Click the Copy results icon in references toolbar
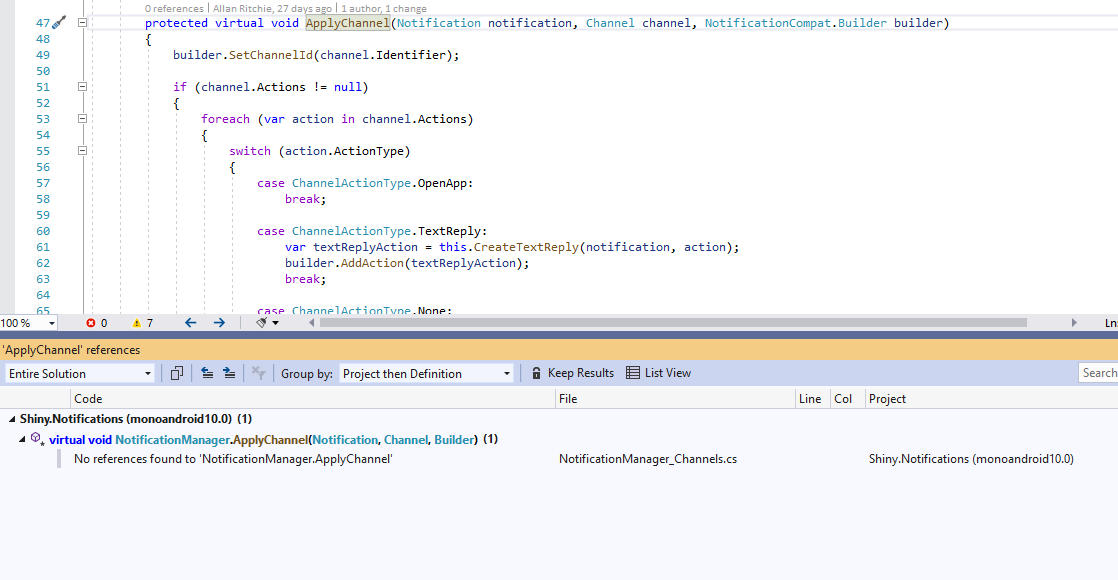1118x580 pixels. (x=176, y=372)
